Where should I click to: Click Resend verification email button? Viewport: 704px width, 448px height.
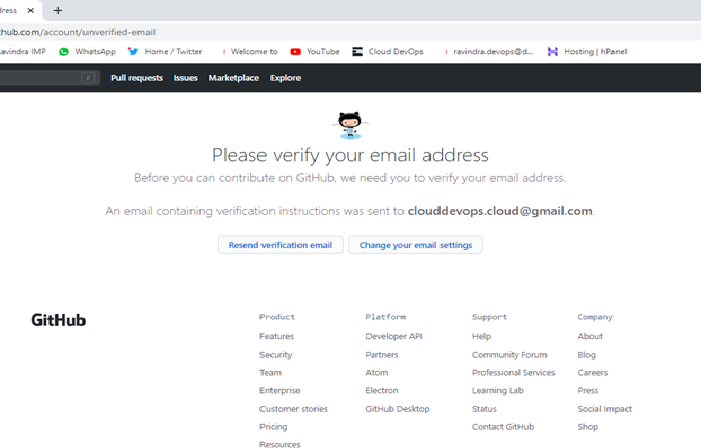click(280, 245)
